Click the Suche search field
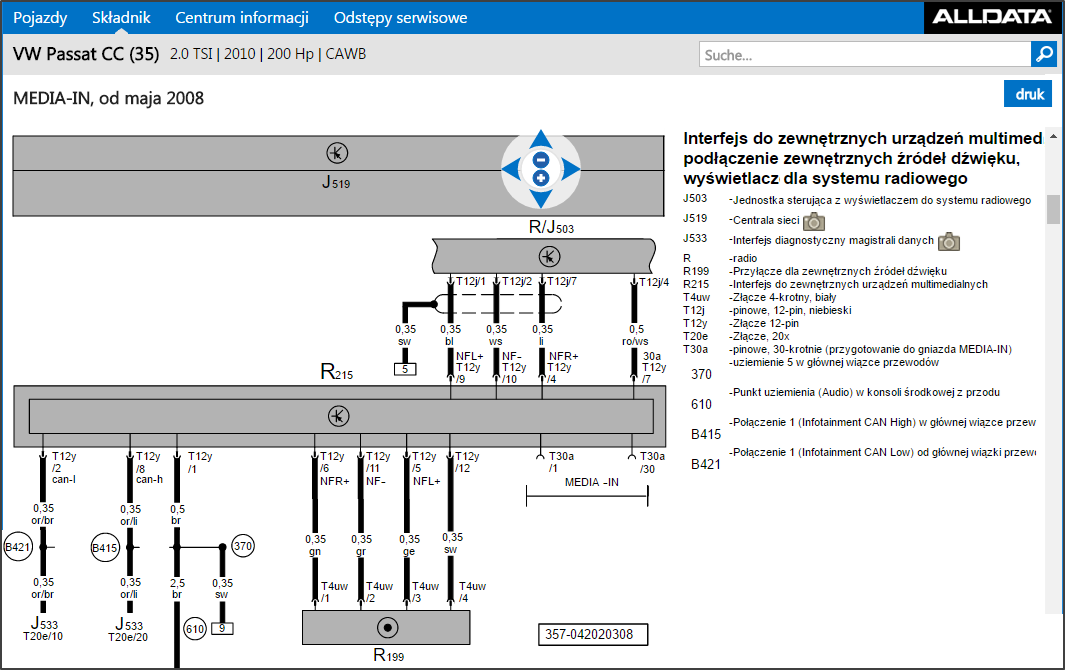Image resolution: width=1065 pixels, height=670 pixels. (x=865, y=54)
